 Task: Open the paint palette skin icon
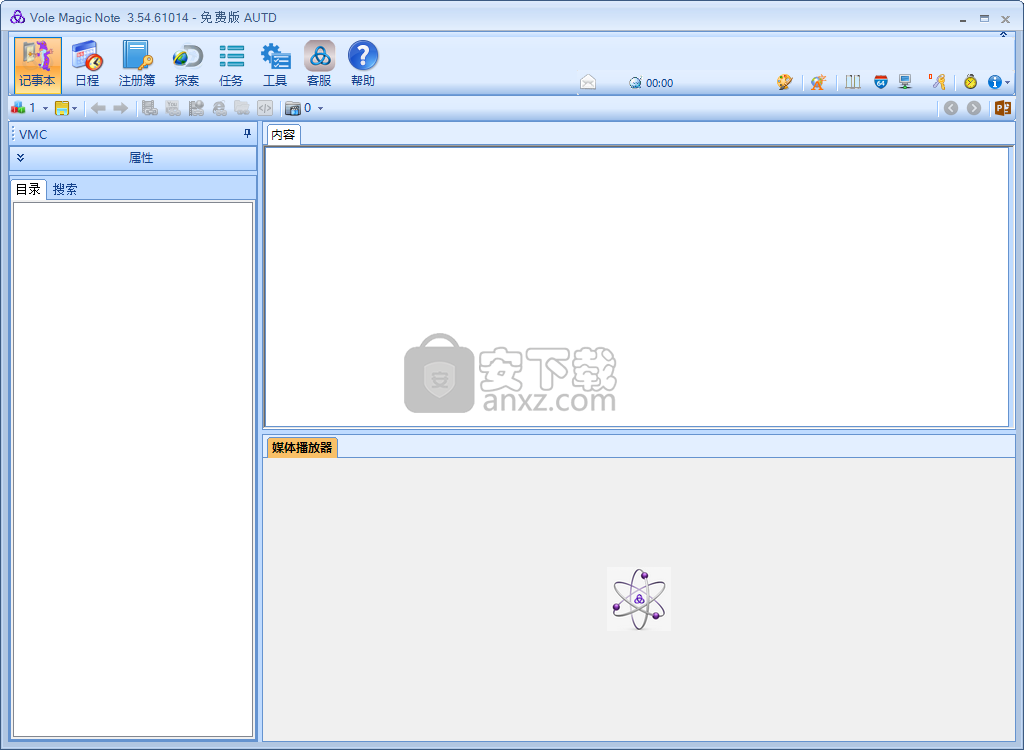tap(784, 82)
